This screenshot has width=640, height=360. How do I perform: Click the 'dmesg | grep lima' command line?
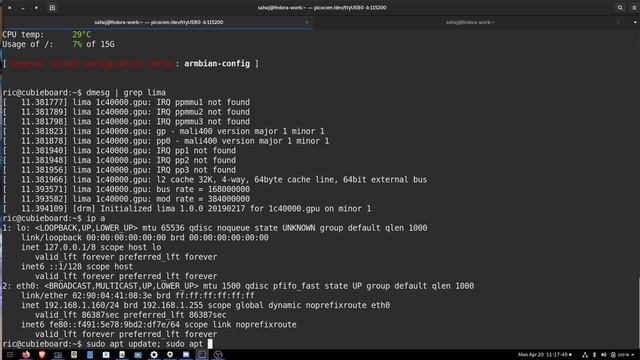pyautogui.click(x=84, y=93)
